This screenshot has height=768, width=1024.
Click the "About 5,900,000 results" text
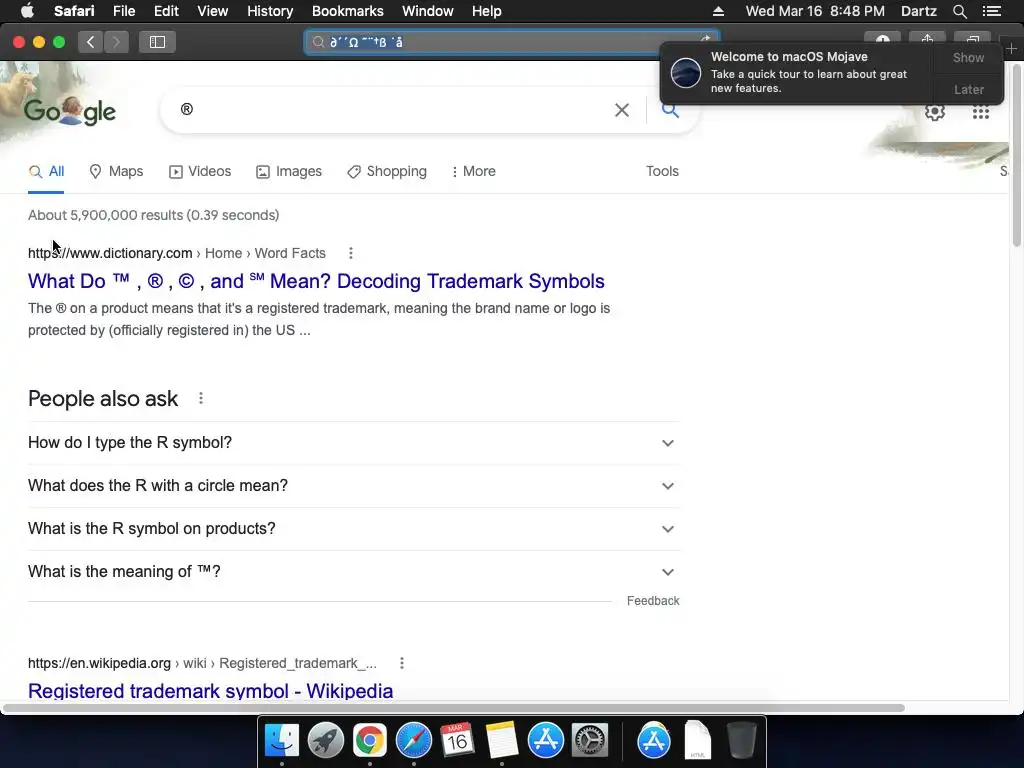[153, 216]
